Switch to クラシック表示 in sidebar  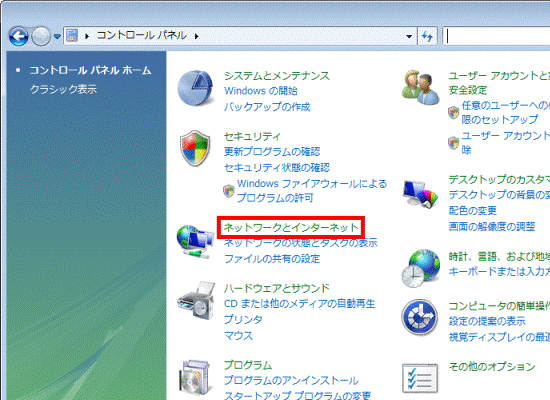63,89
